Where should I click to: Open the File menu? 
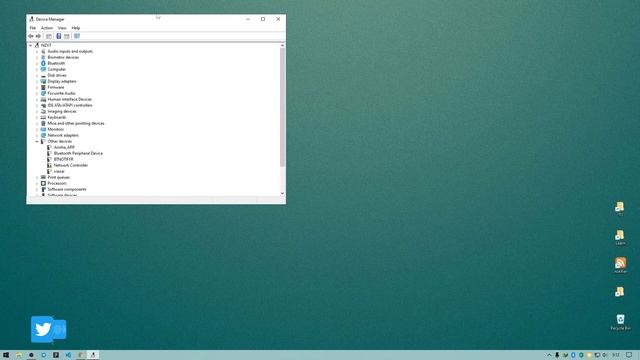click(33, 28)
